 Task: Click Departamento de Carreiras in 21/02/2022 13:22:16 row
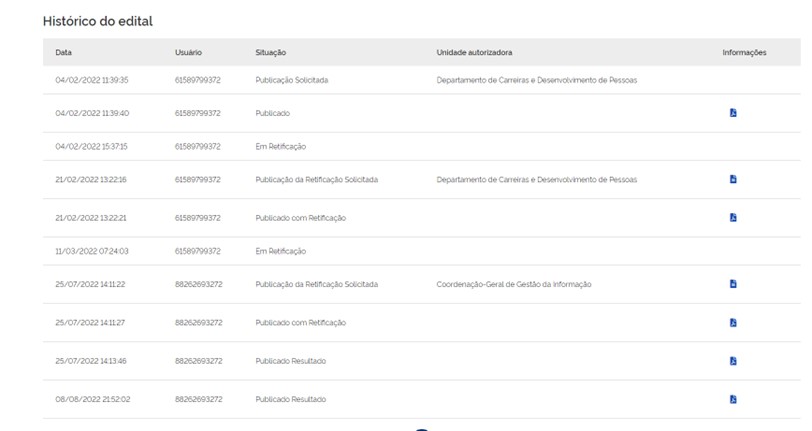[536, 180]
